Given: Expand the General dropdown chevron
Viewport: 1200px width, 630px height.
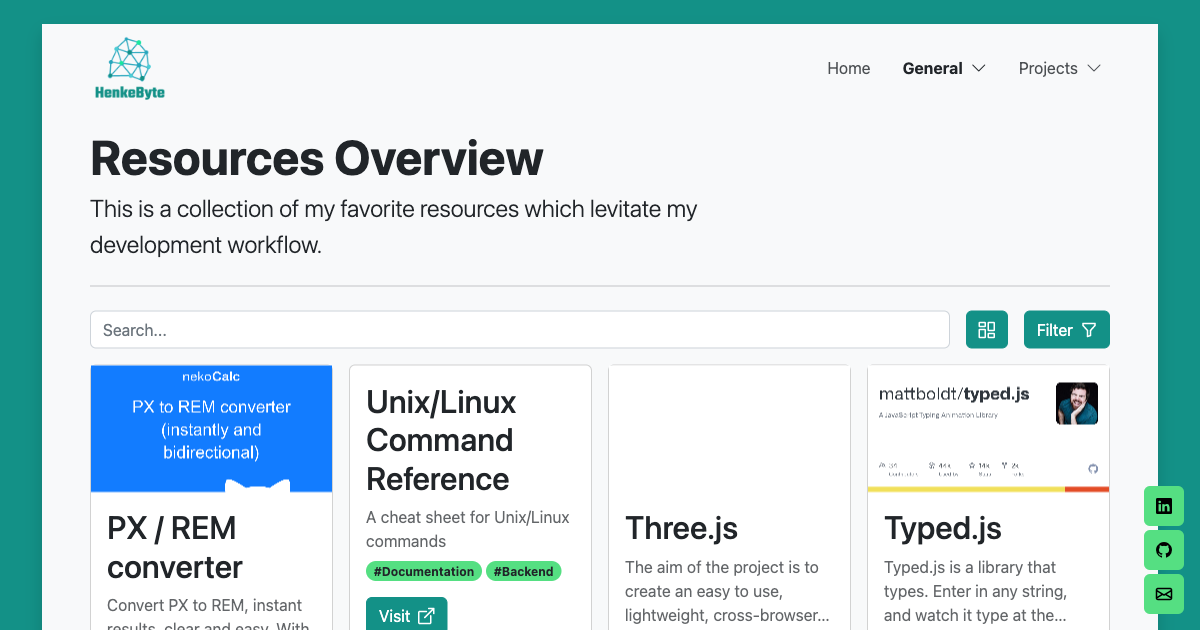Looking at the screenshot, I should pos(979,68).
